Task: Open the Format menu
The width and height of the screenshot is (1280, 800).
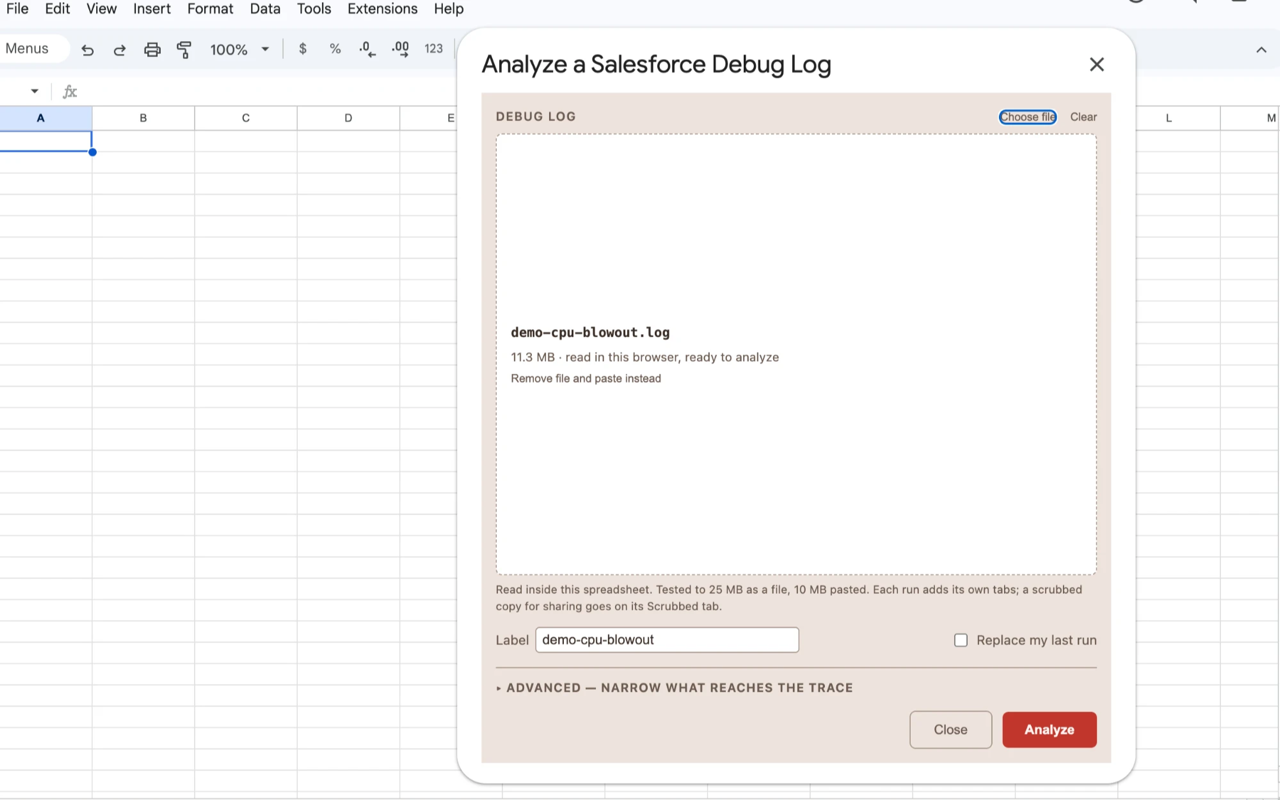Action: coord(210,9)
